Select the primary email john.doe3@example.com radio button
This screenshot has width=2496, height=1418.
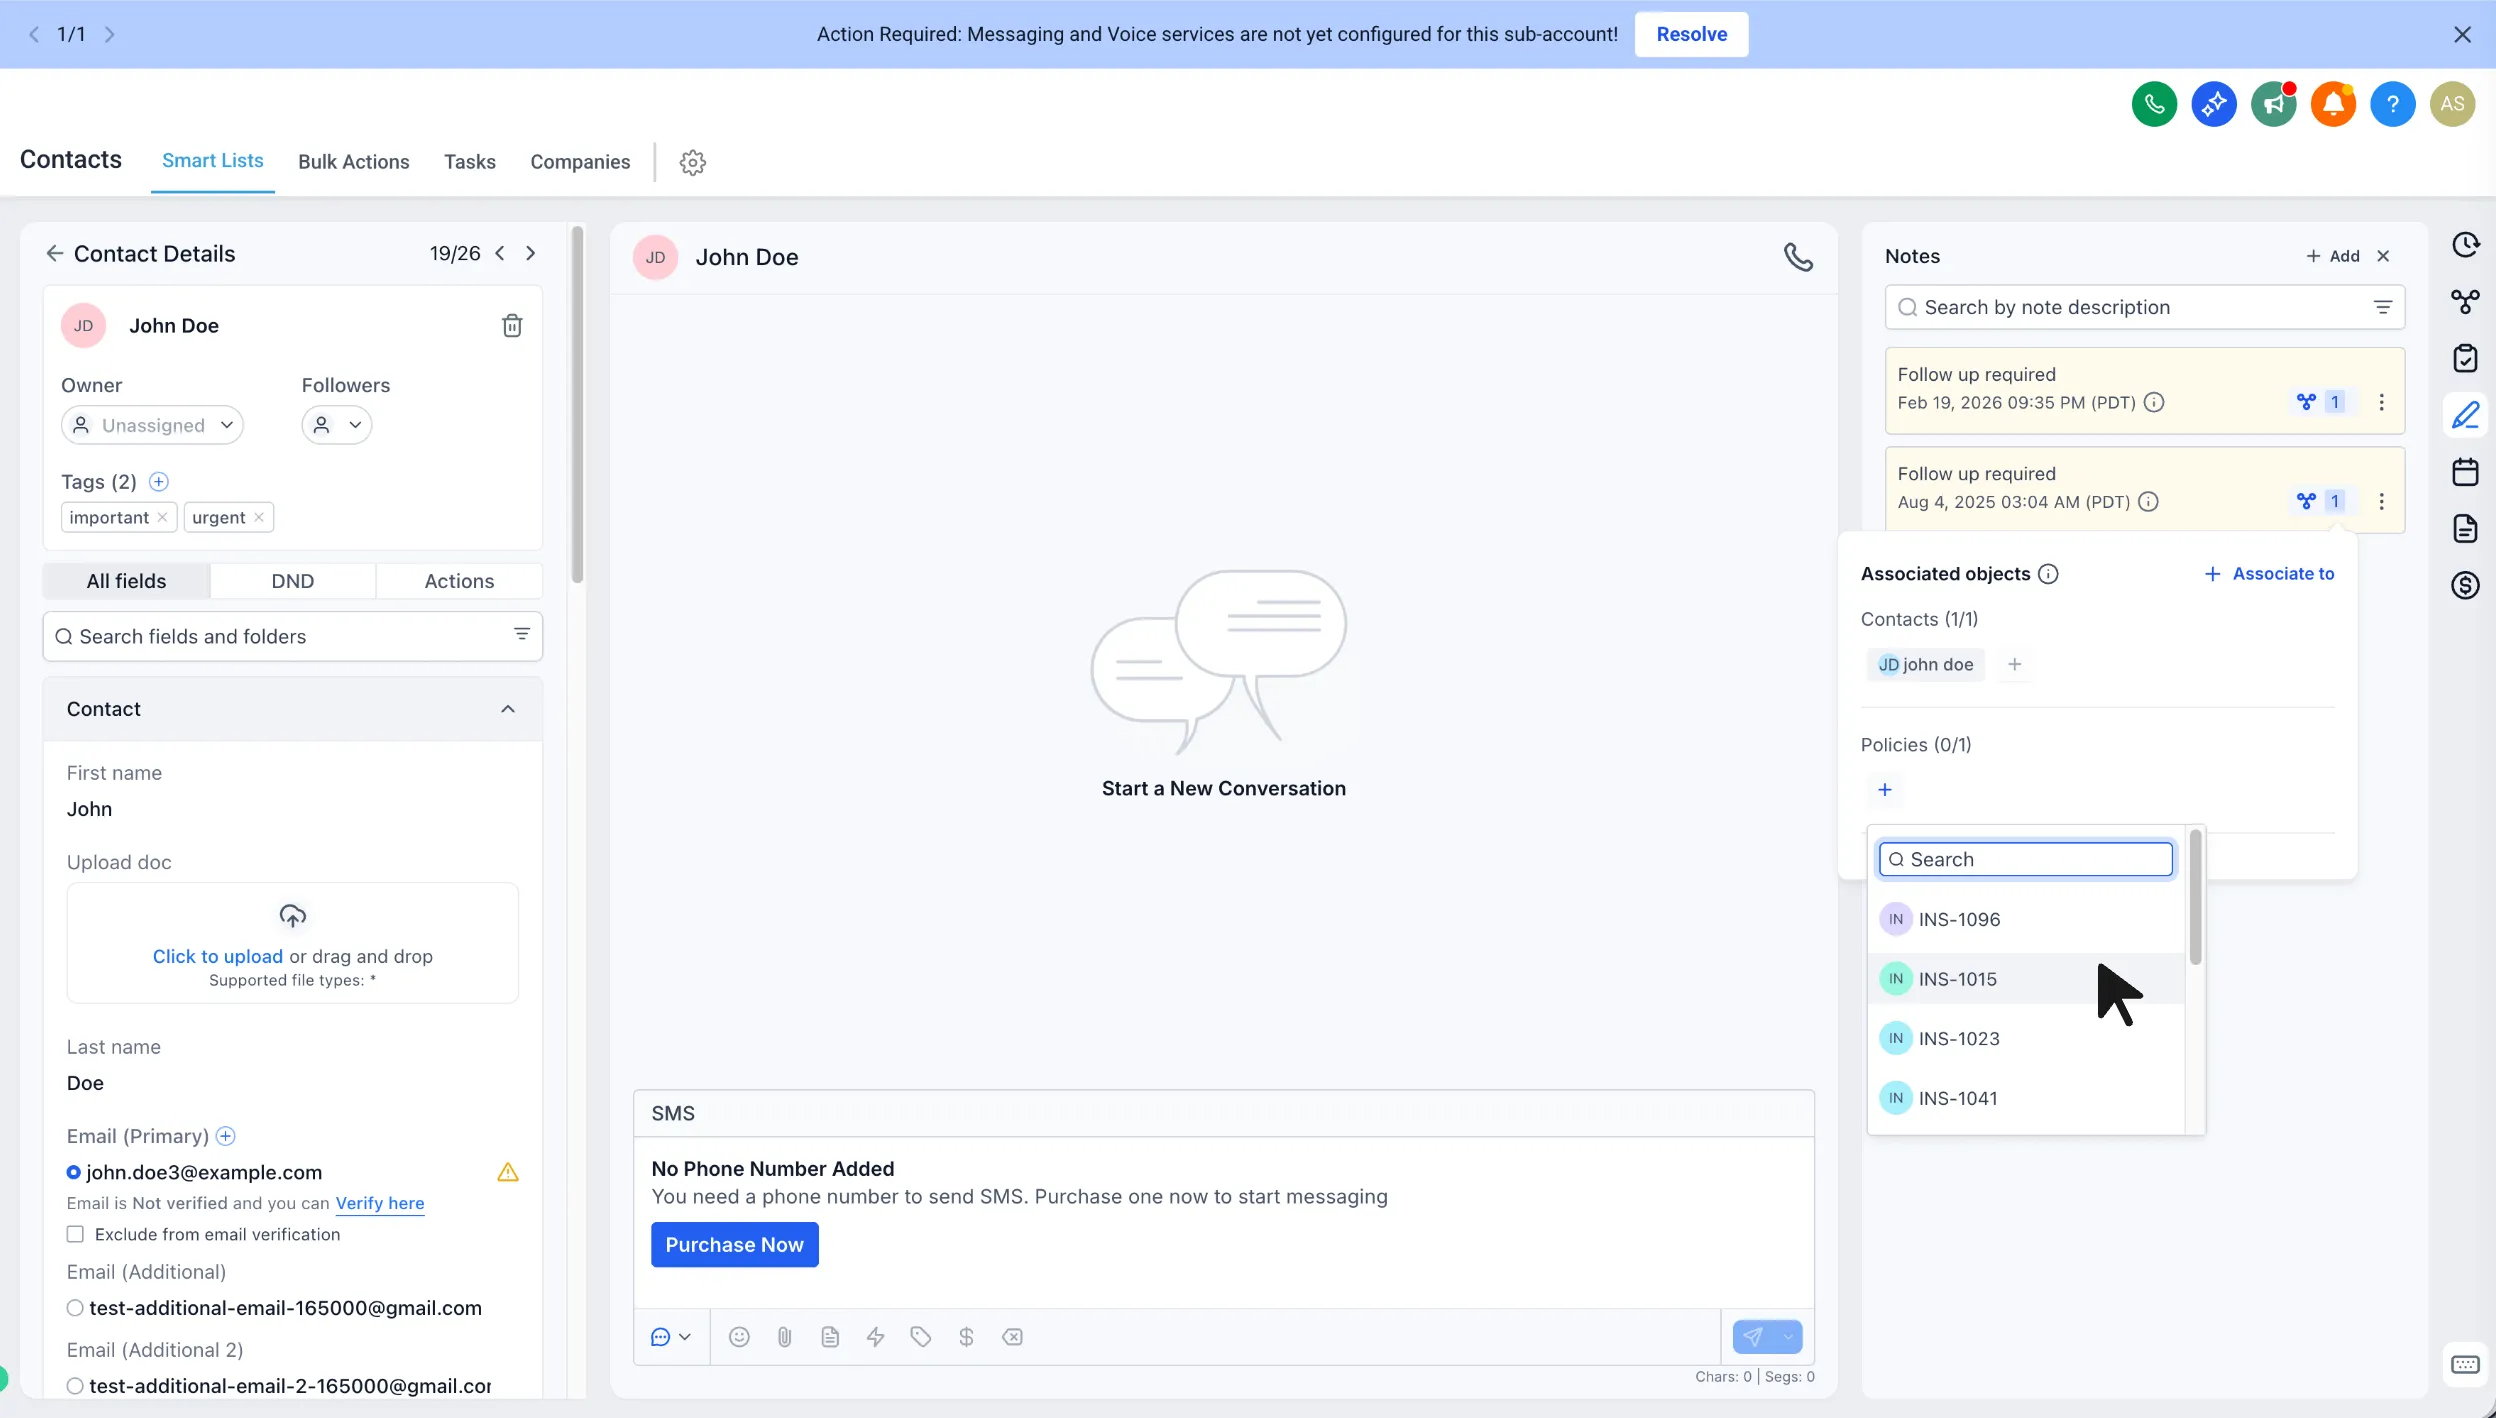[x=74, y=1173]
